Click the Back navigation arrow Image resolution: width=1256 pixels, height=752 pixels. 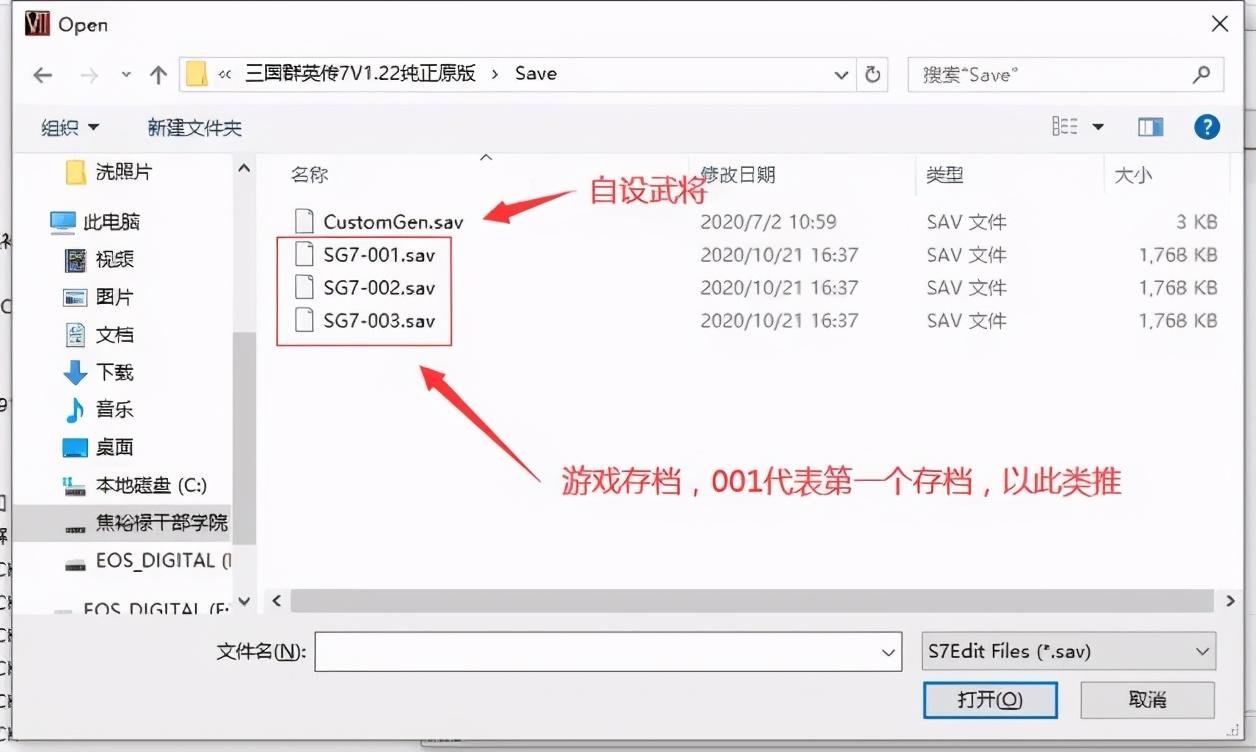[42, 74]
